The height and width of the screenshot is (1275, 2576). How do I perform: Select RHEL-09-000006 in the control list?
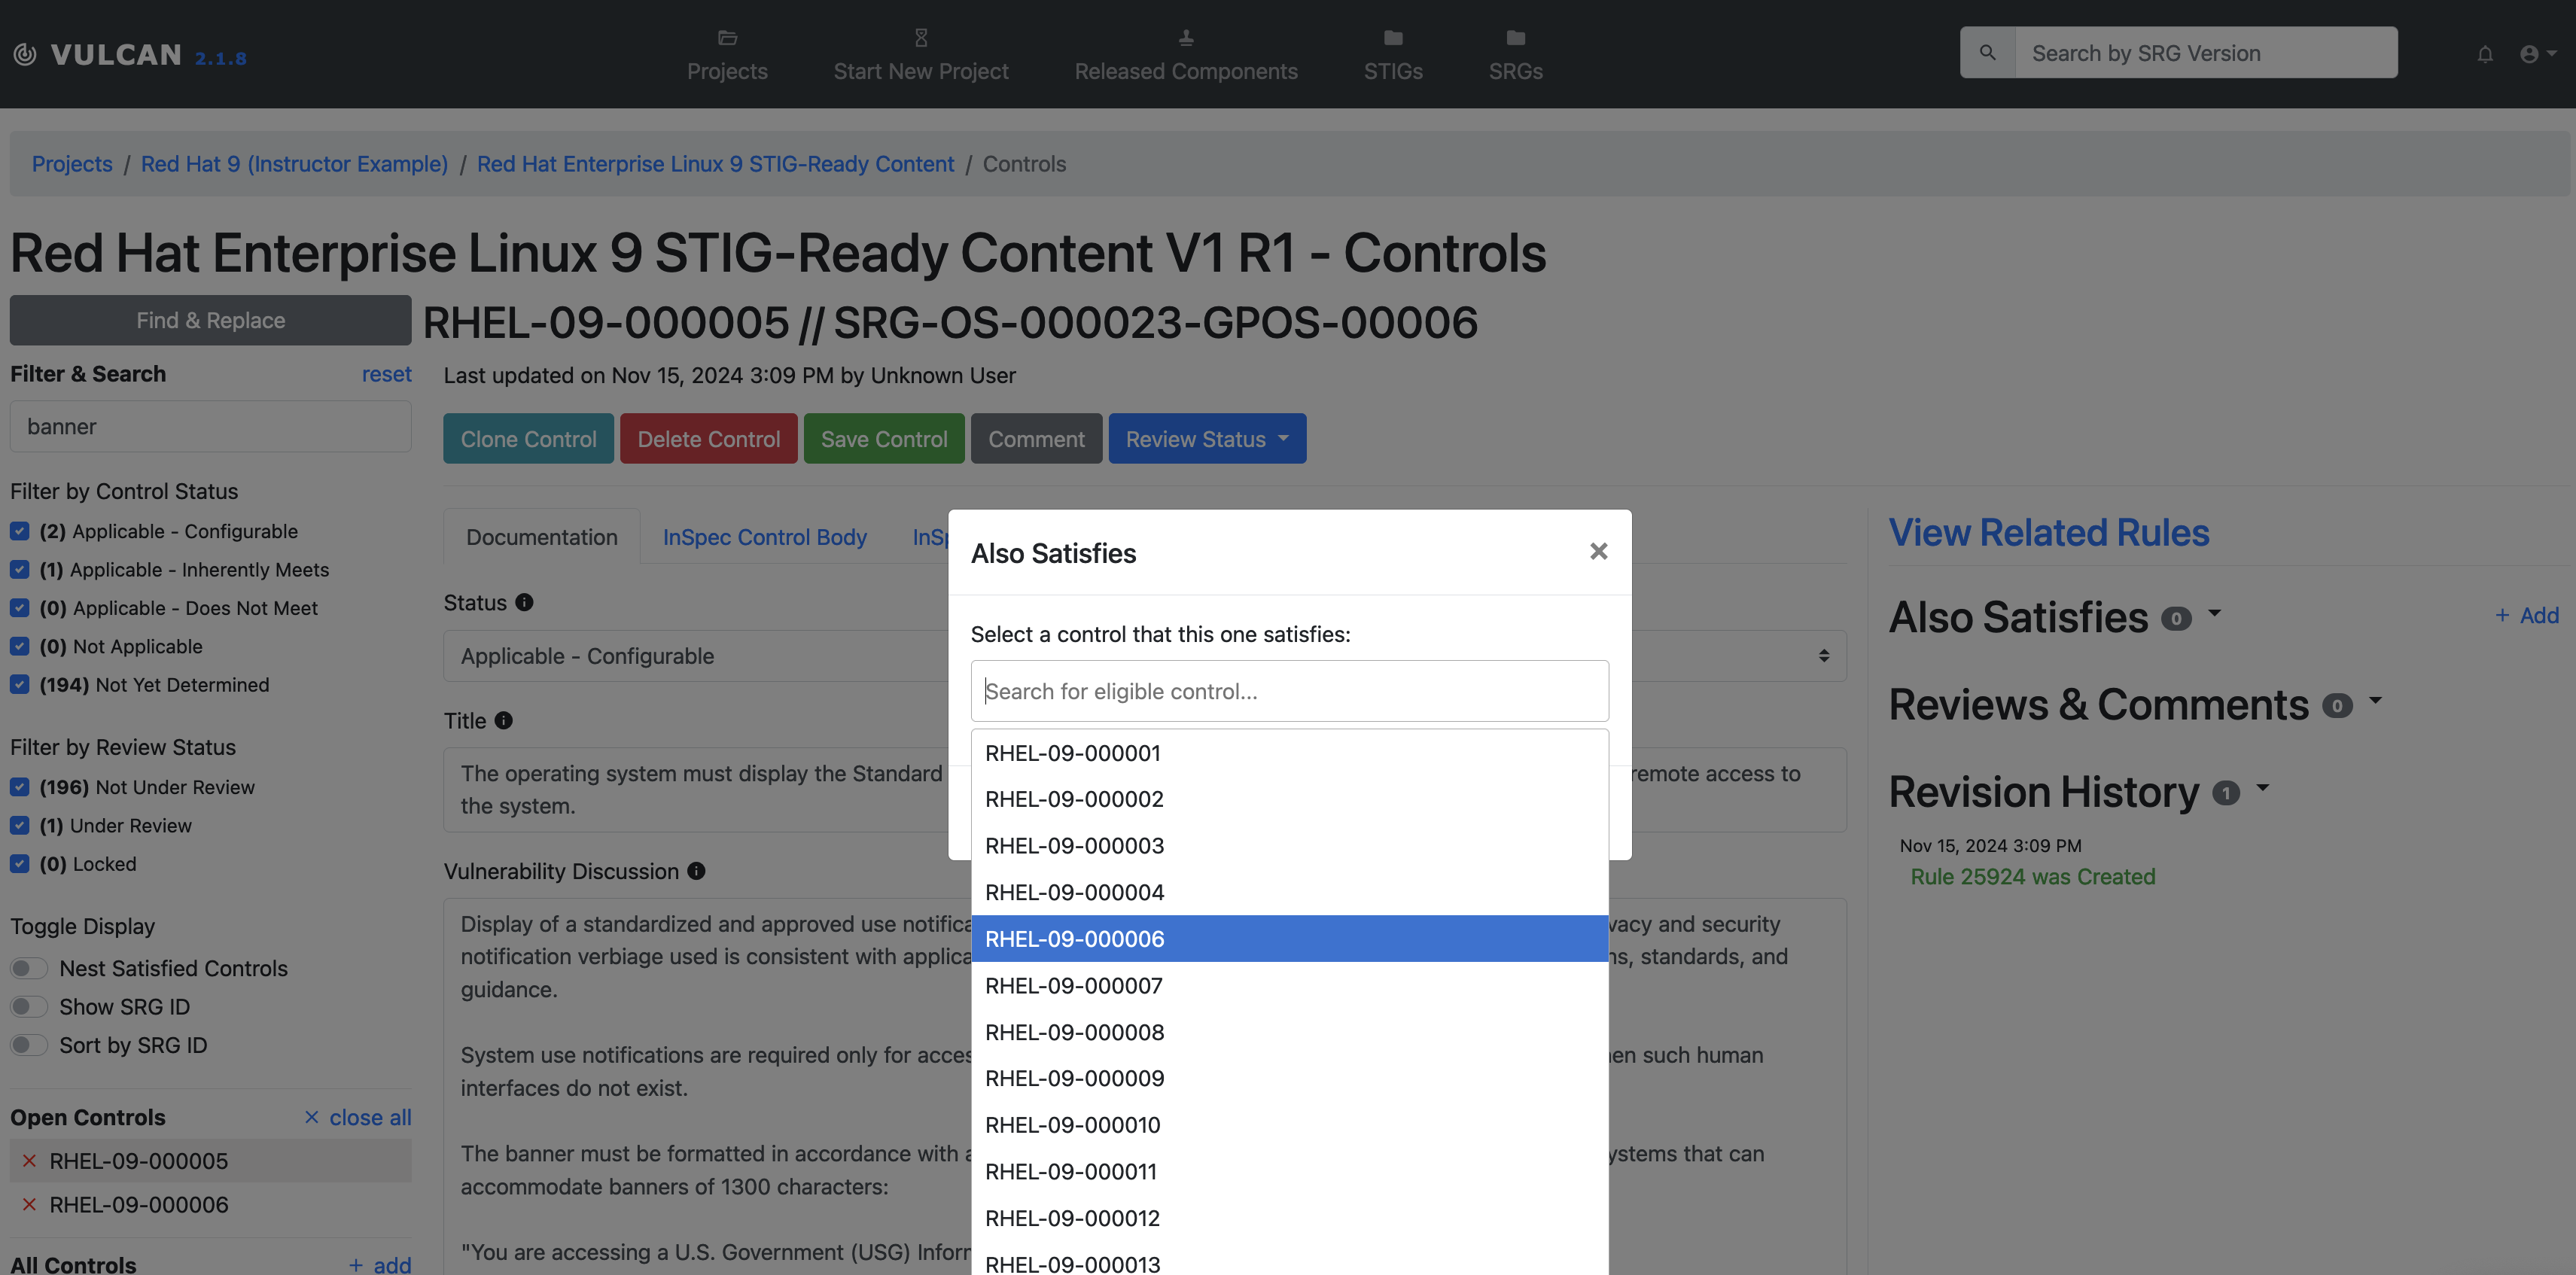click(1288, 938)
